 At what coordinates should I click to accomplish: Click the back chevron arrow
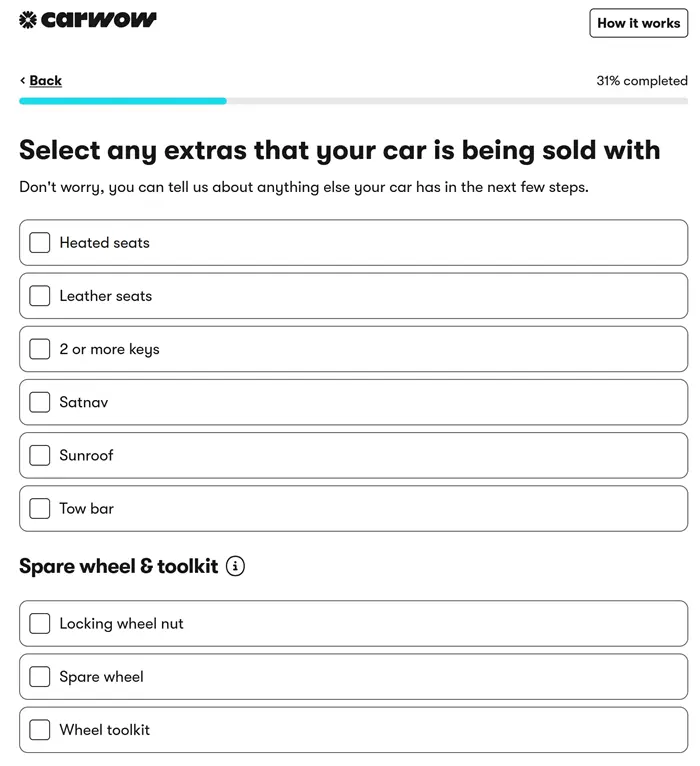point(22,80)
